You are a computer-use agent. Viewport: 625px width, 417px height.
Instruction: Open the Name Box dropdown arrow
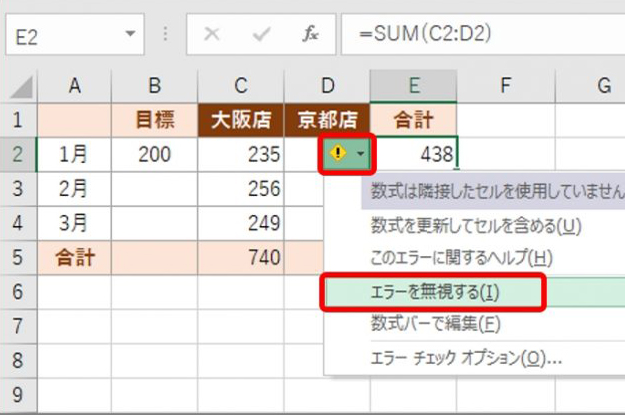130,34
